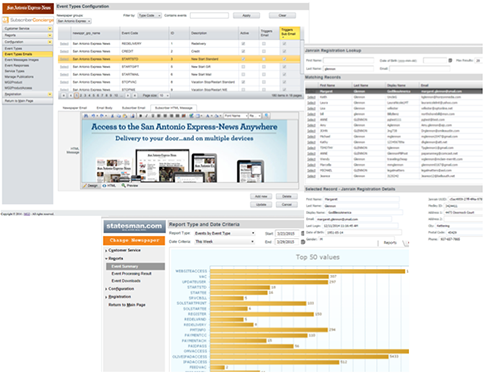Toggle Active checkbox for STARTSTD row
500x374 pixels.
click(243, 59)
